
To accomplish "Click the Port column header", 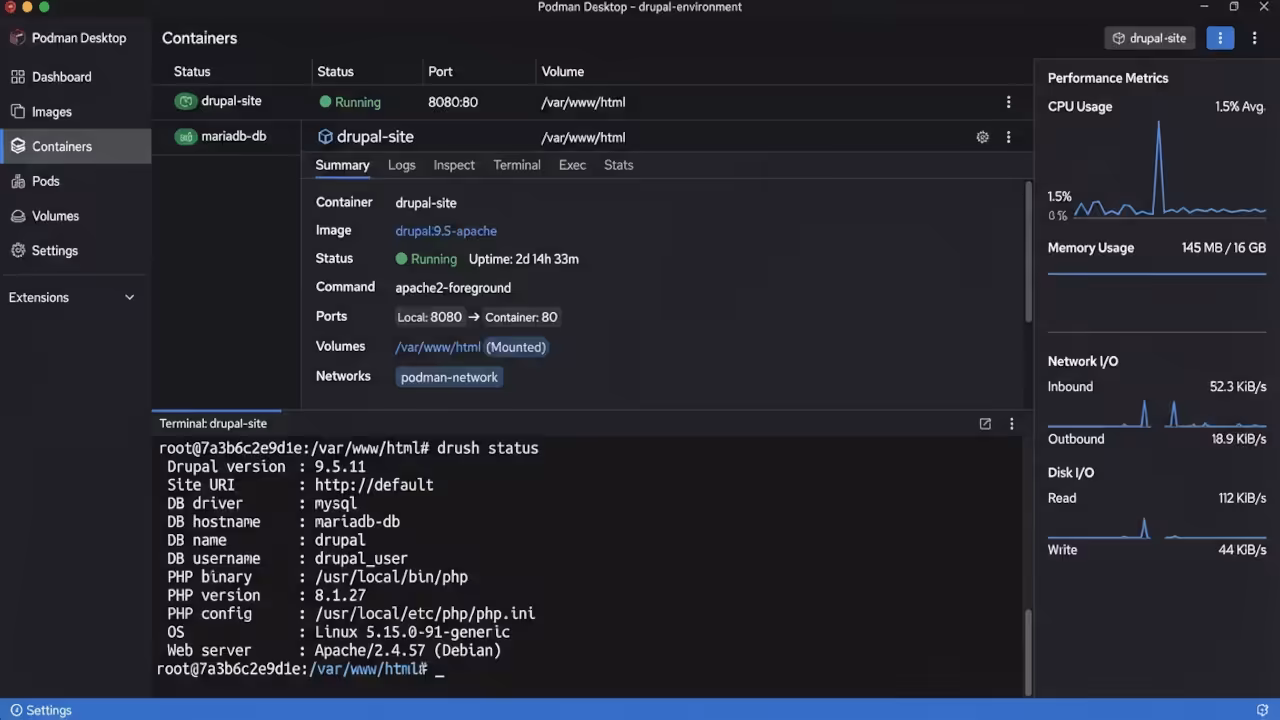I will tap(440, 72).
